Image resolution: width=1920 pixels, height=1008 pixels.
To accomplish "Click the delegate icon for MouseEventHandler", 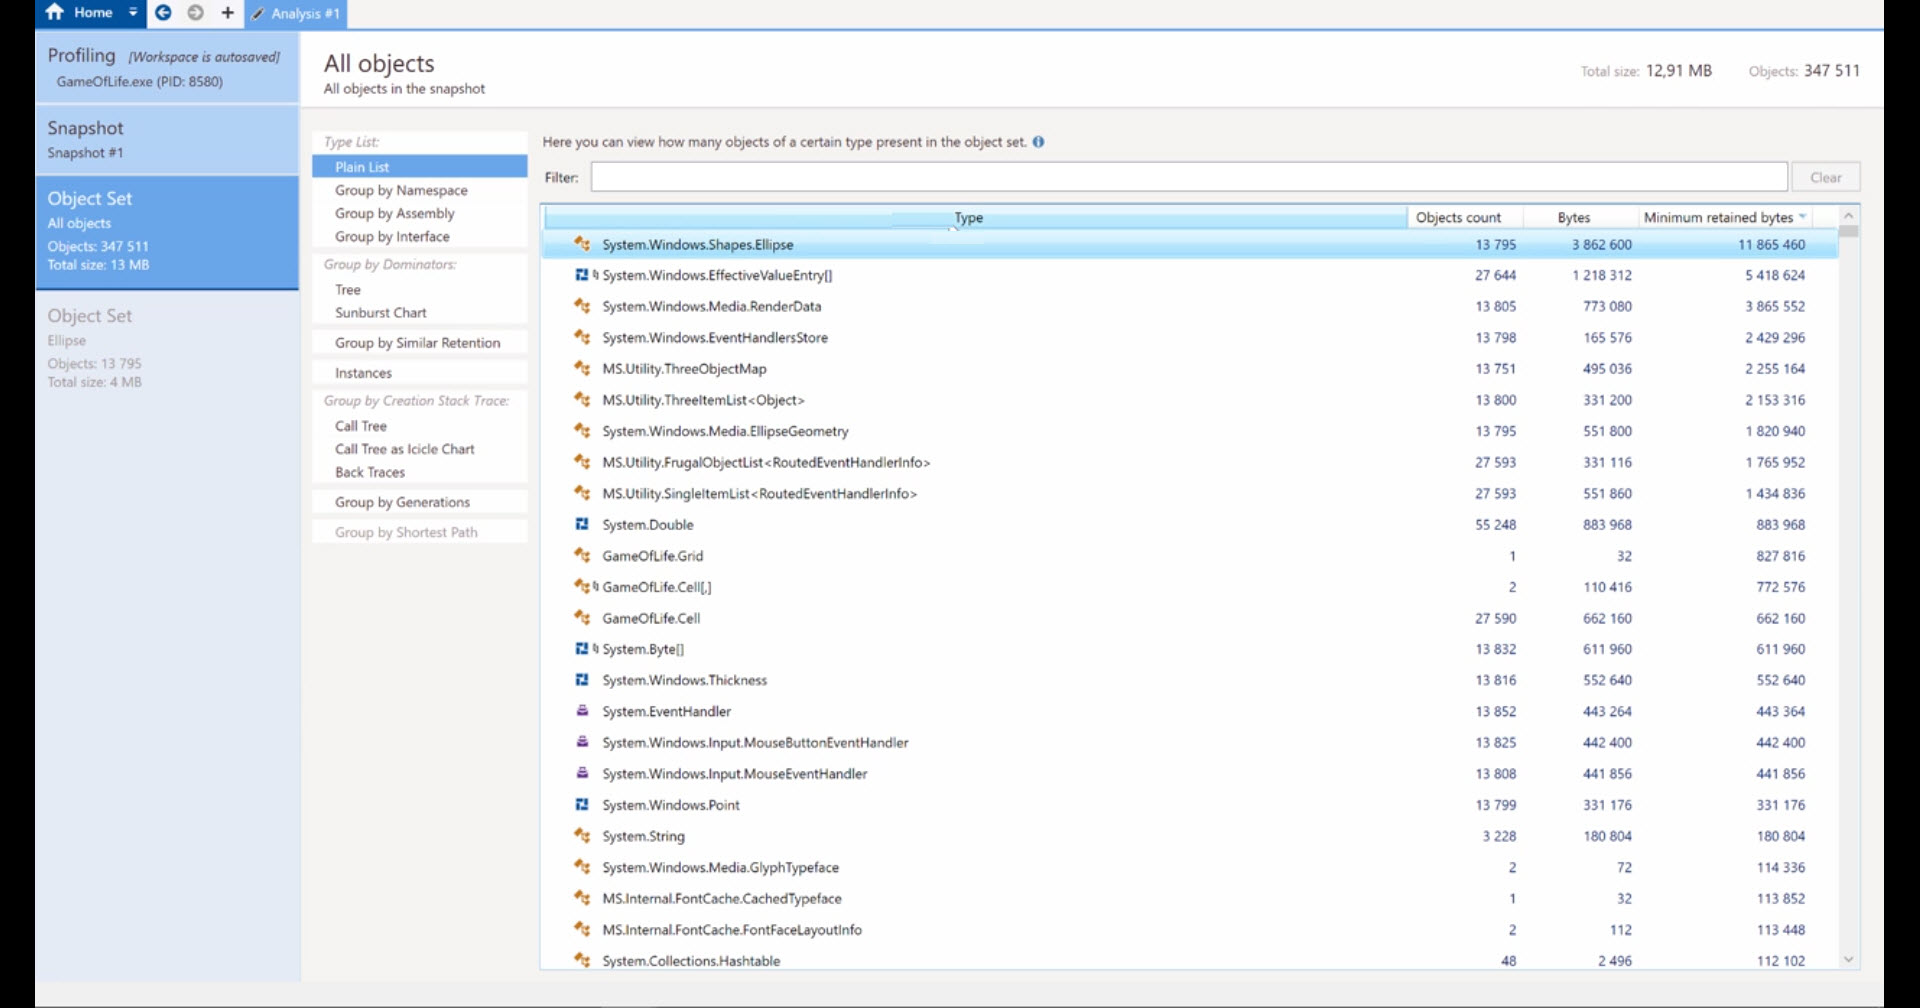I will point(582,773).
